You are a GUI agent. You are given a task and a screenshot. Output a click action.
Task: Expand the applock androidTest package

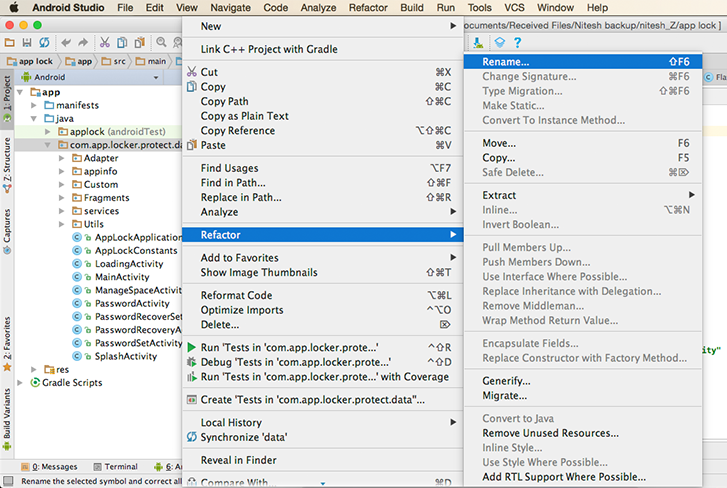(47, 132)
